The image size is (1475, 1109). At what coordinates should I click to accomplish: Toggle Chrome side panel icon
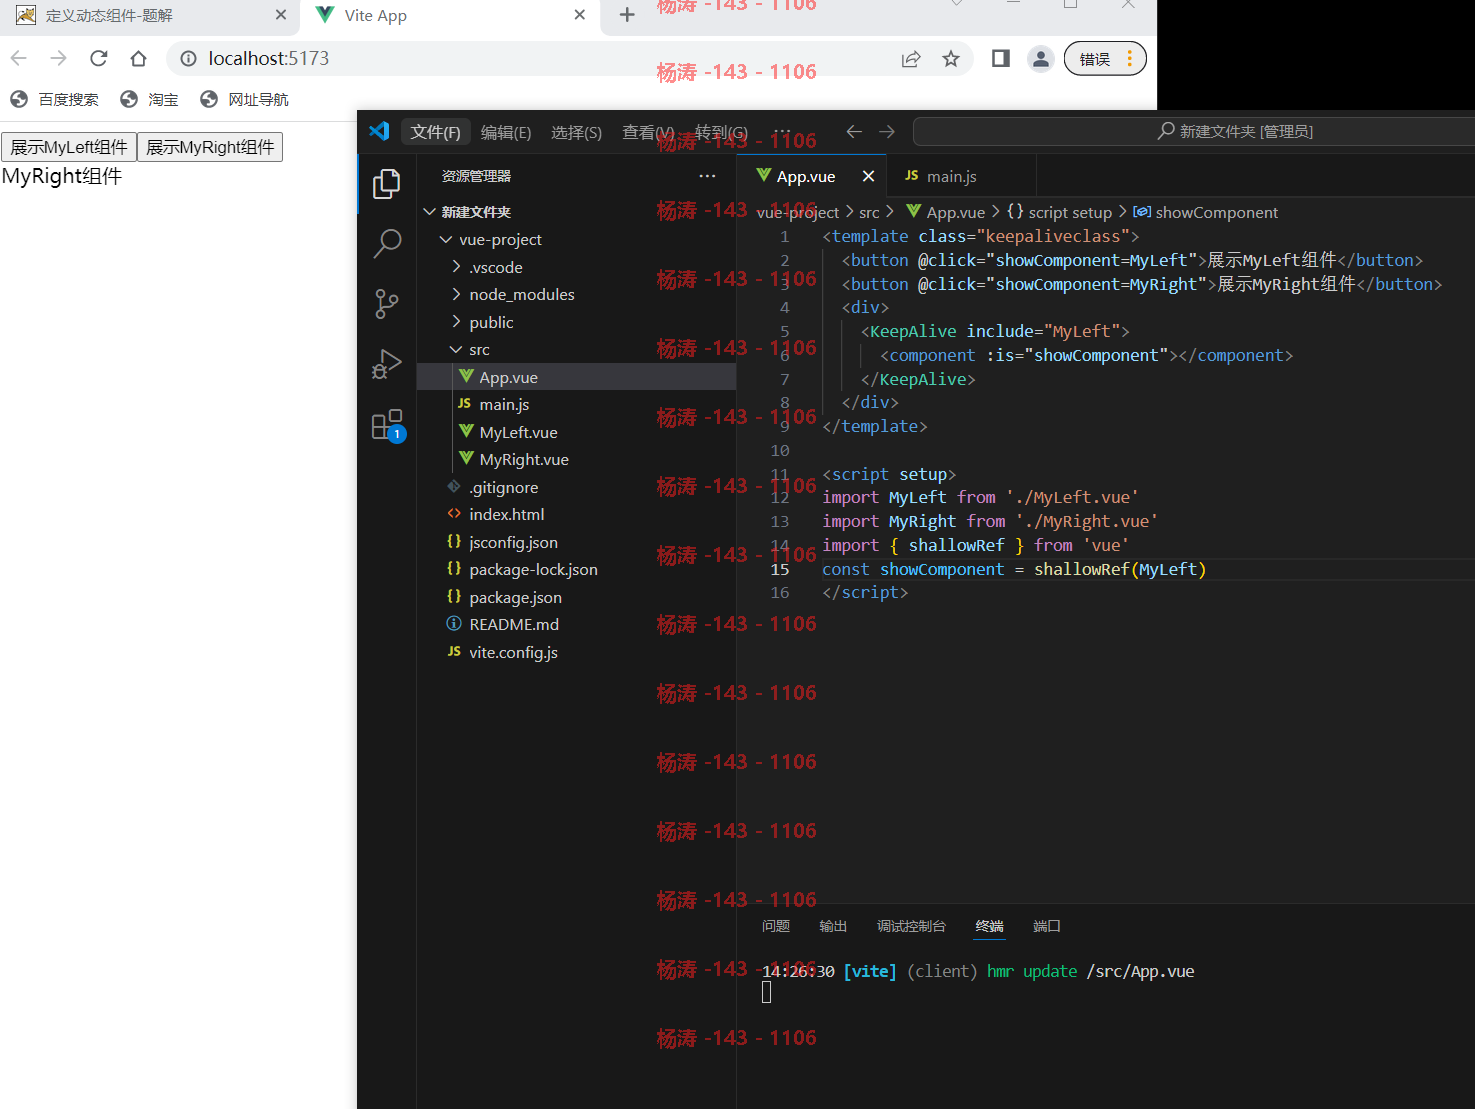(1000, 59)
